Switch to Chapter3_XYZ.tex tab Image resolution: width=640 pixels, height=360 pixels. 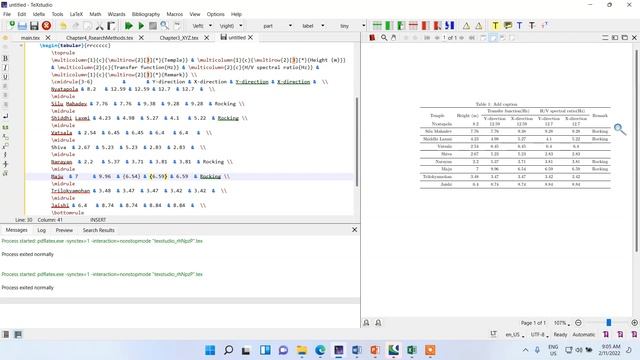[179, 38]
